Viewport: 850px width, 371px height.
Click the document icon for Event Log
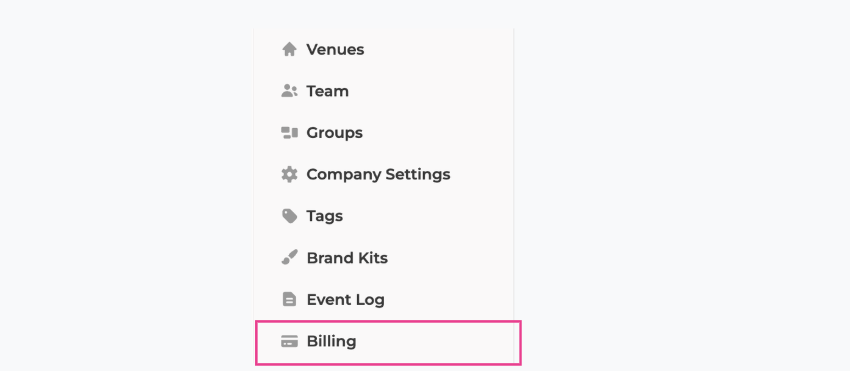pos(289,299)
